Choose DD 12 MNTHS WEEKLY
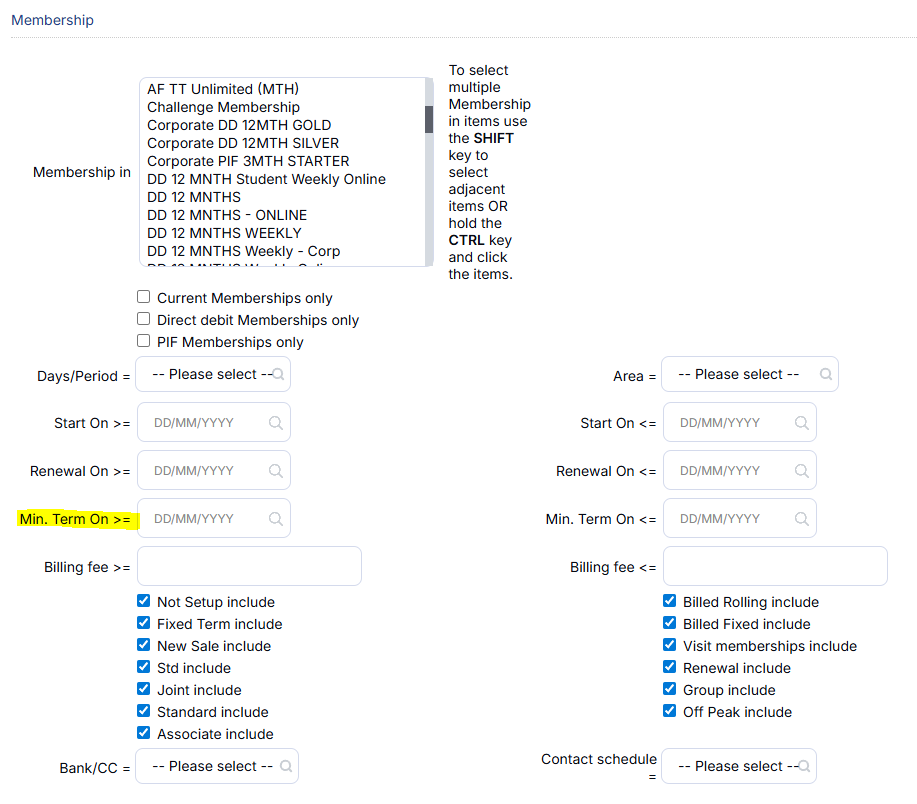The width and height of the screenshot is (917, 804). coord(284,233)
